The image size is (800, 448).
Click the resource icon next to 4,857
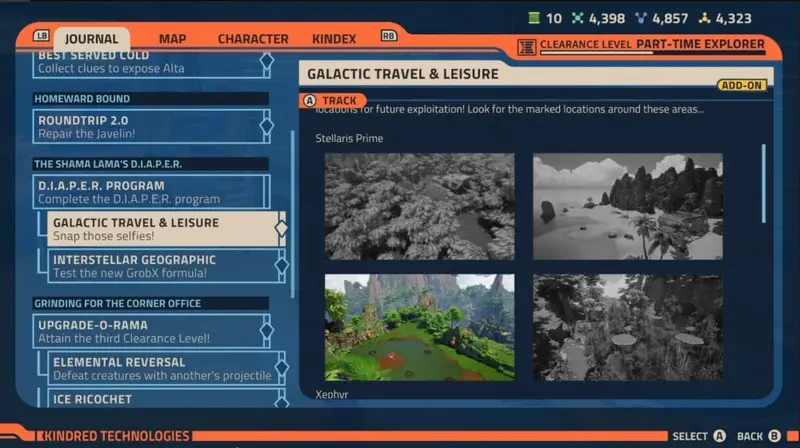[x=641, y=18]
